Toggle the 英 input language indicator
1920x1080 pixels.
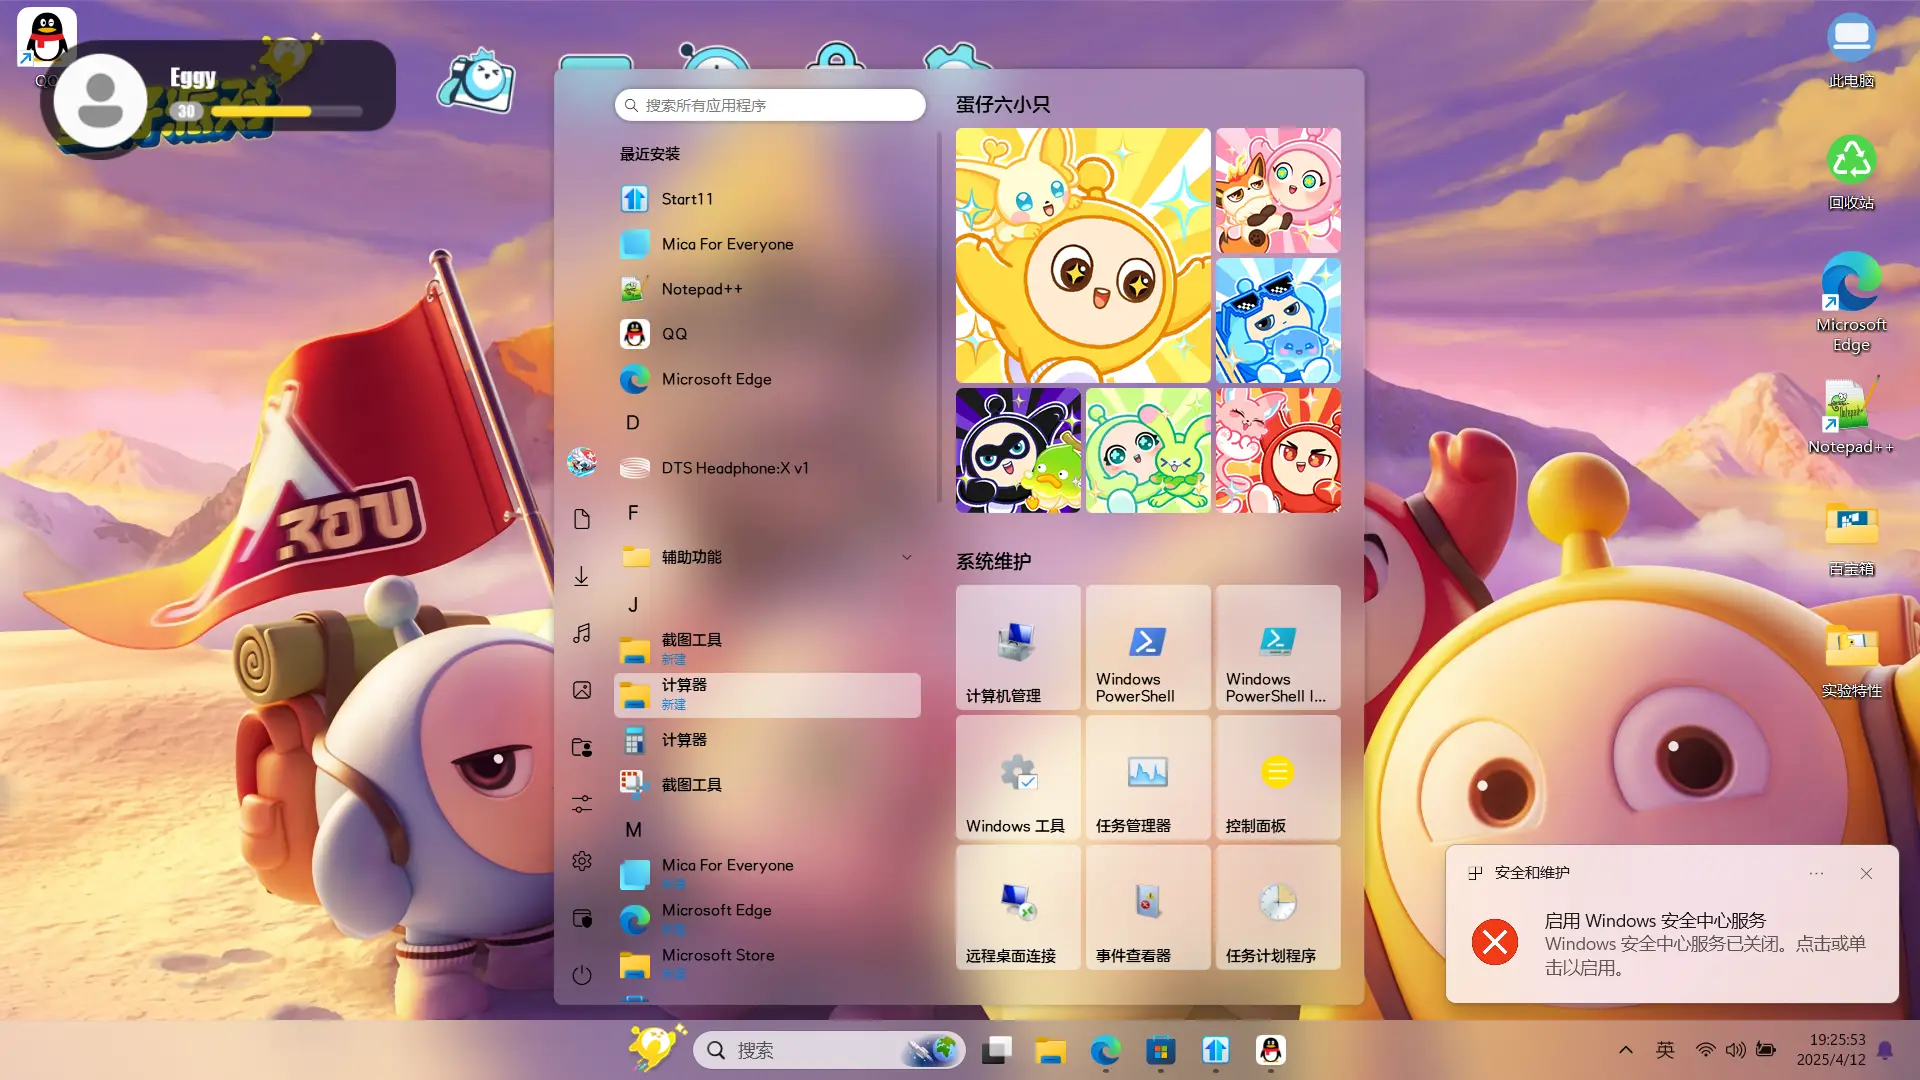pyautogui.click(x=1665, y=1050)
